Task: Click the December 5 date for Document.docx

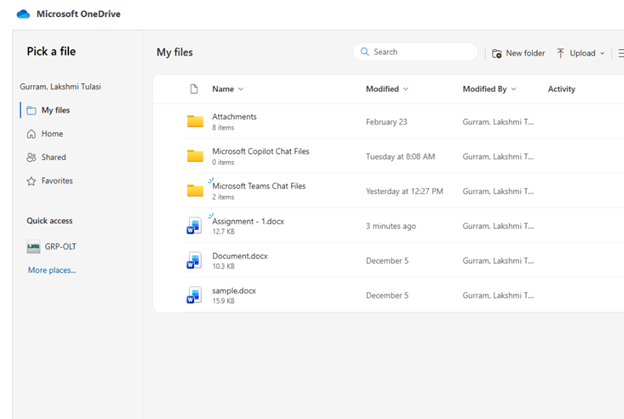Action: pyautogui.click(x=387, y=261)
